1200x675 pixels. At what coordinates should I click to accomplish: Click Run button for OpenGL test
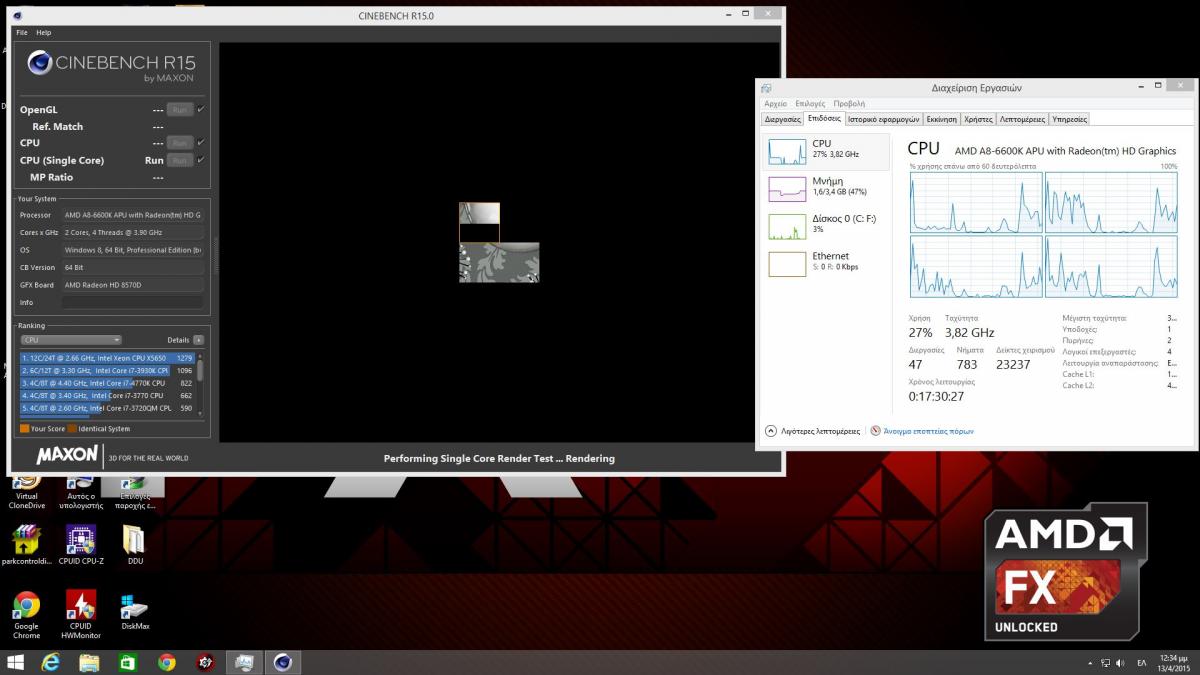pyautogui.click(x=180, y=110)
